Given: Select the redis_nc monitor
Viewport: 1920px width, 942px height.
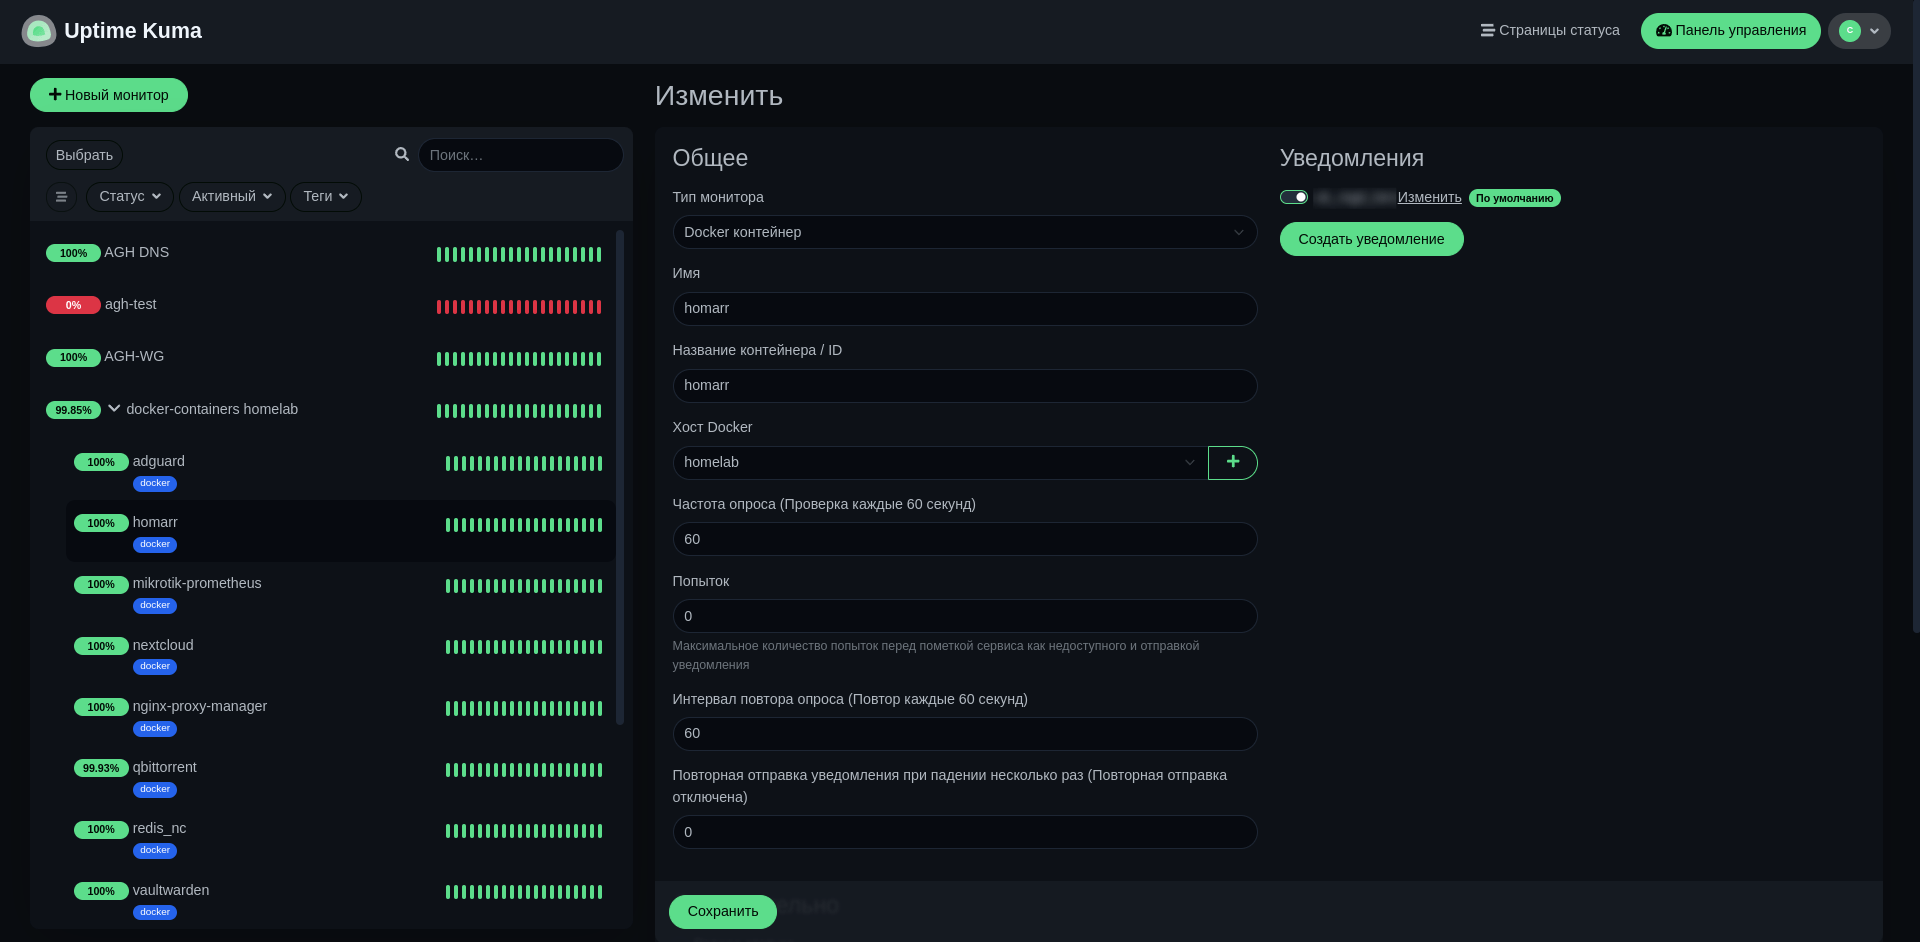Looking at the screenshot, I should click(x=340, y=837).
